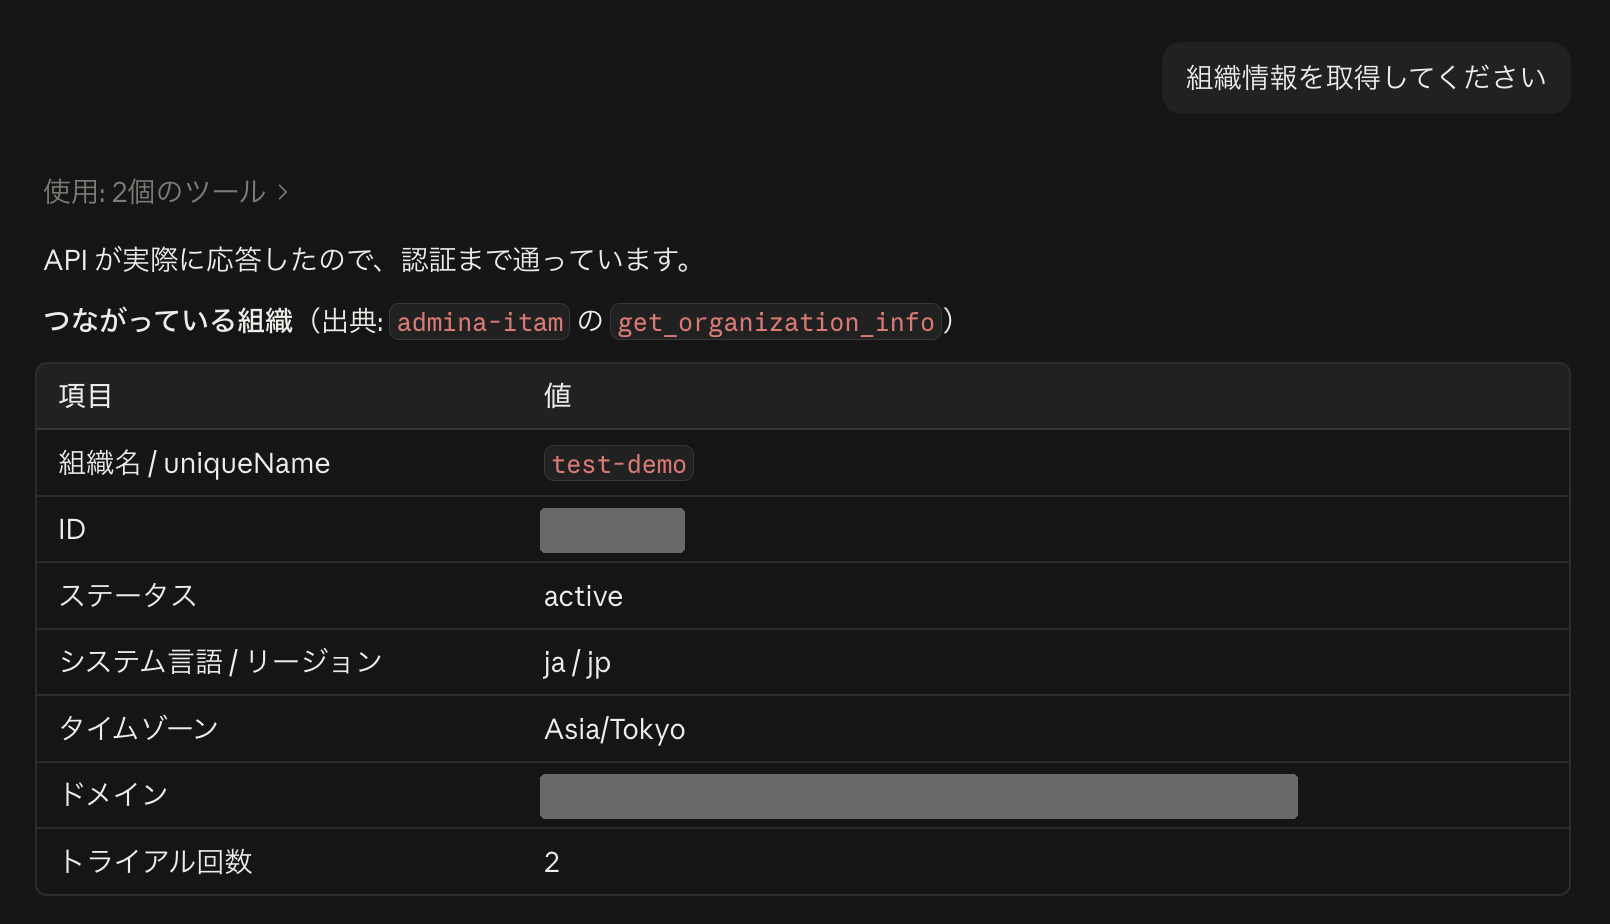Select the 'ステータス' row label
The image size is (1610, 924).
click(128, 596)
